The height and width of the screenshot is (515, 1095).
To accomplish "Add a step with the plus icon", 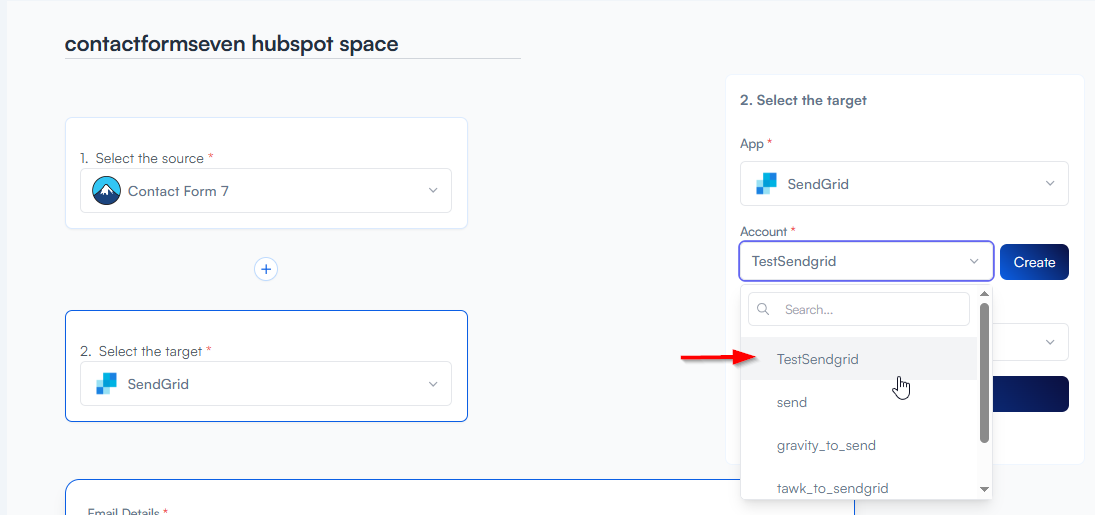I will click(265, 269).
